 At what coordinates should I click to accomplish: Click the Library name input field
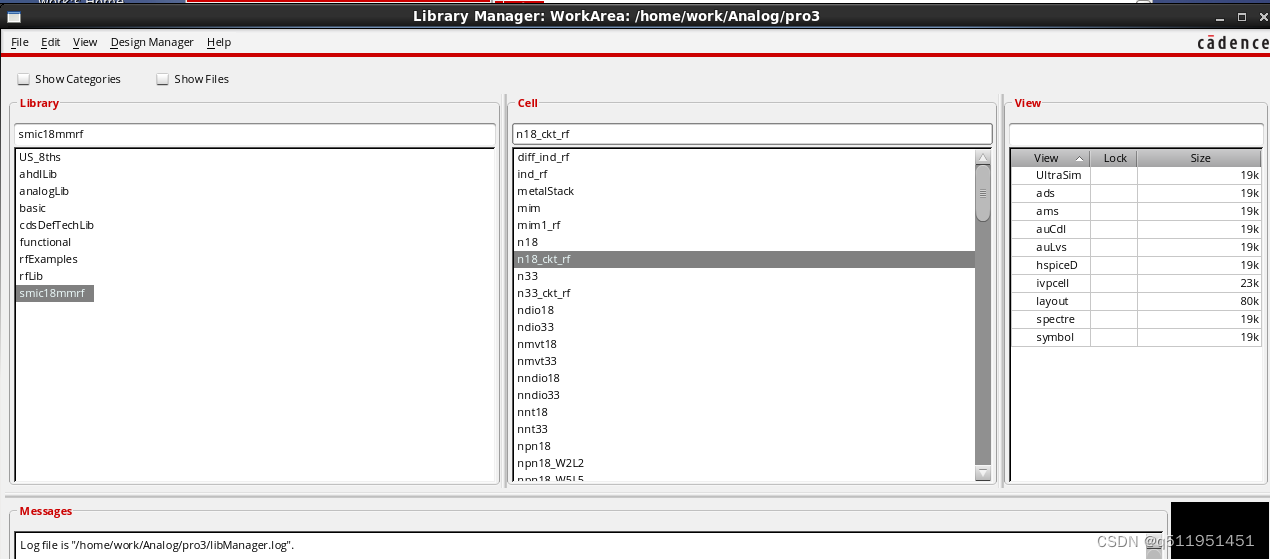tap(255, 134)
